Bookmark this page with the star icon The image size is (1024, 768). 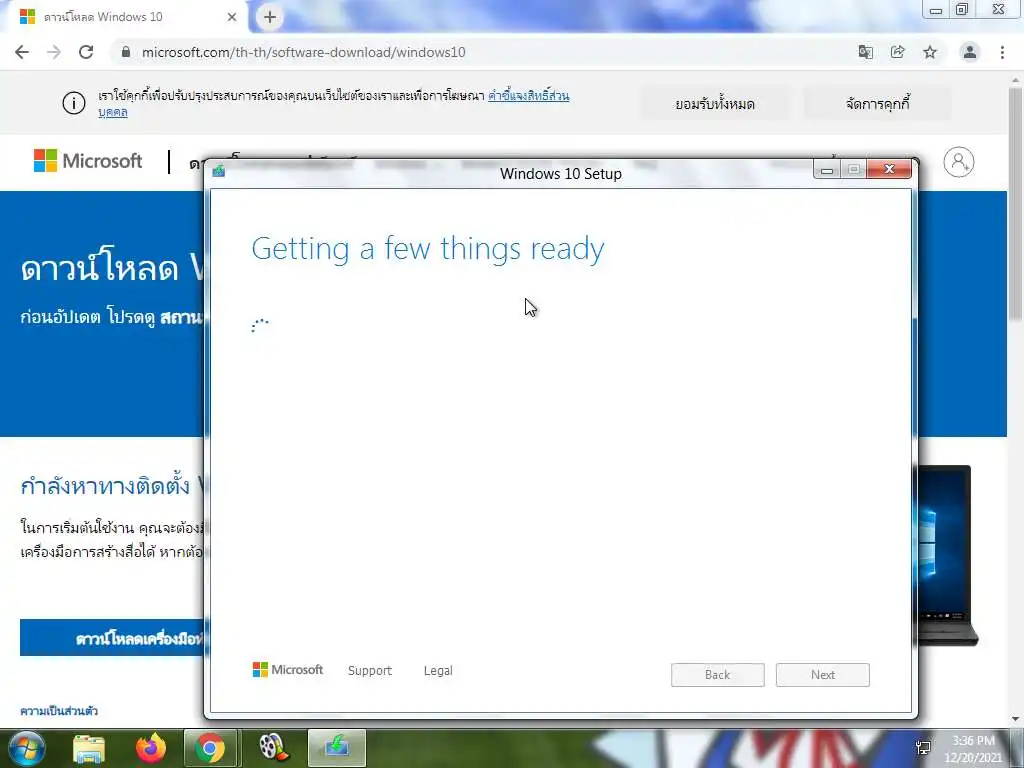coord(930,52)
